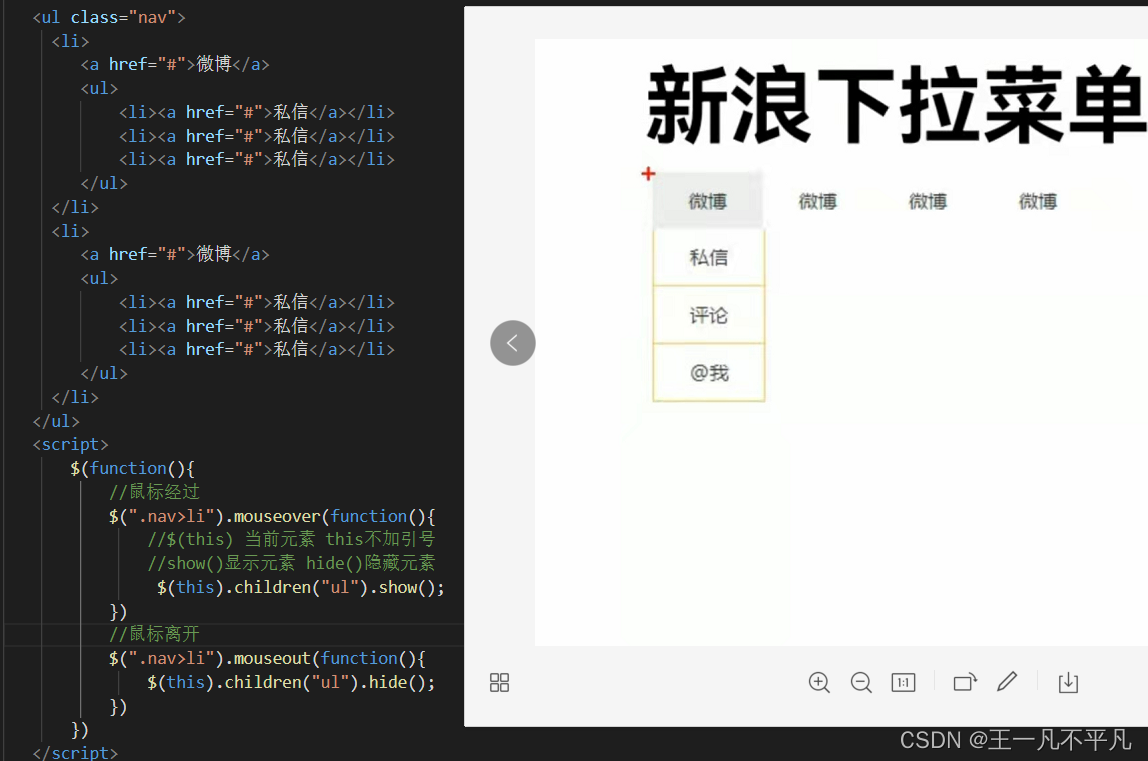Image resolution: width=1148 pixels, height=761 pixels.
Task: Click the 当前元素 this不加引号 comment line
Action: (291, 539)
